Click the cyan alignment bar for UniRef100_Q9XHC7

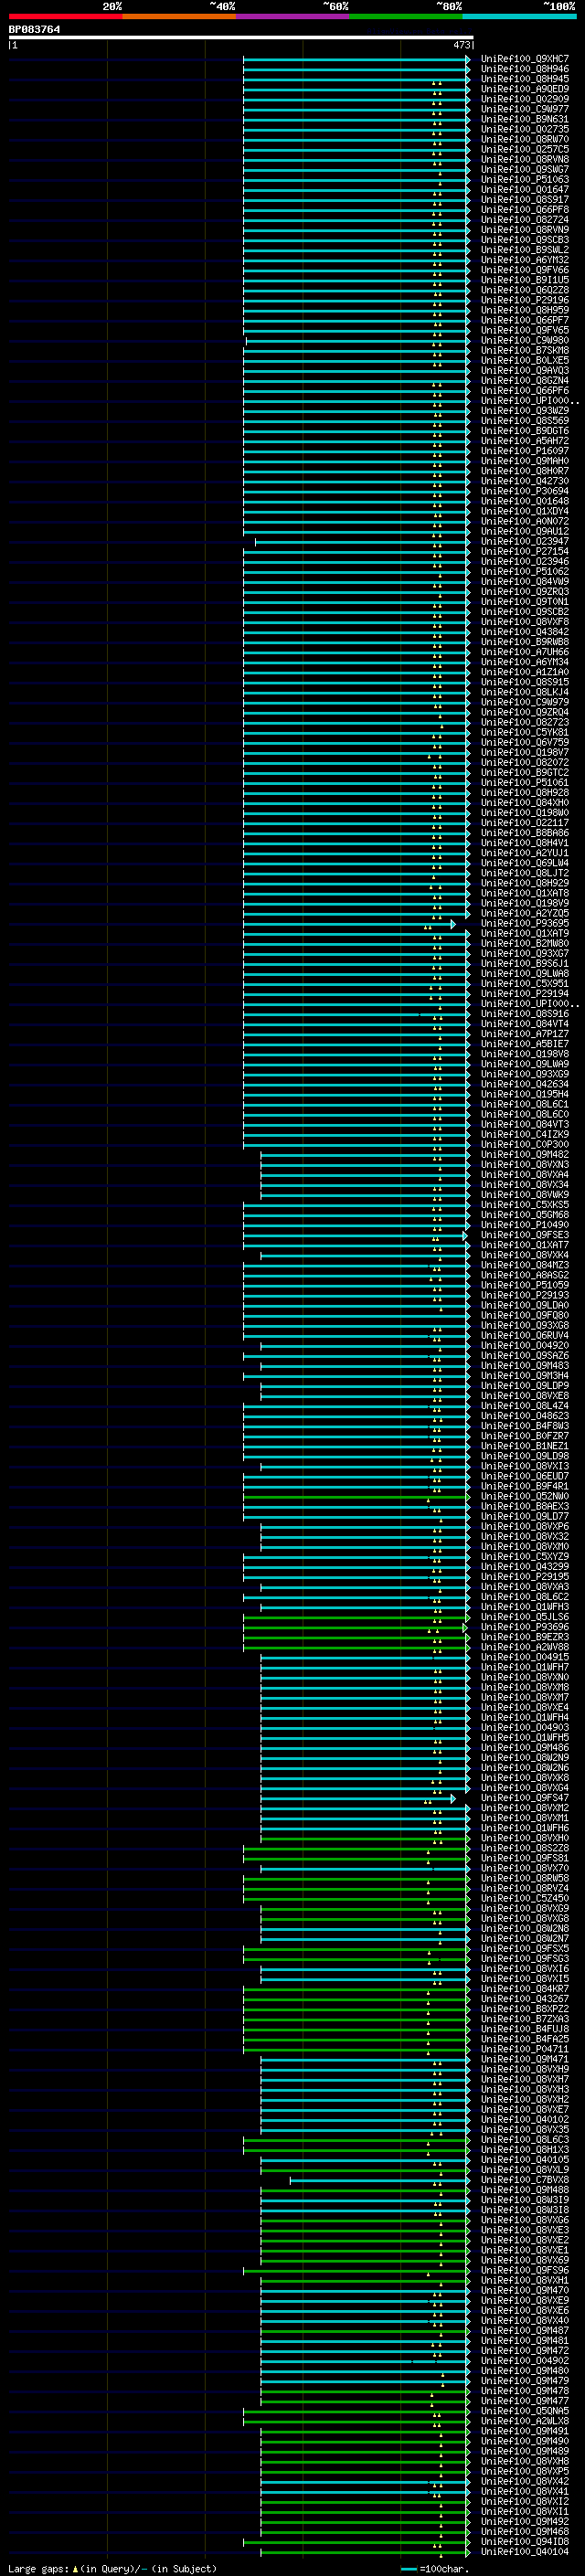356,59
